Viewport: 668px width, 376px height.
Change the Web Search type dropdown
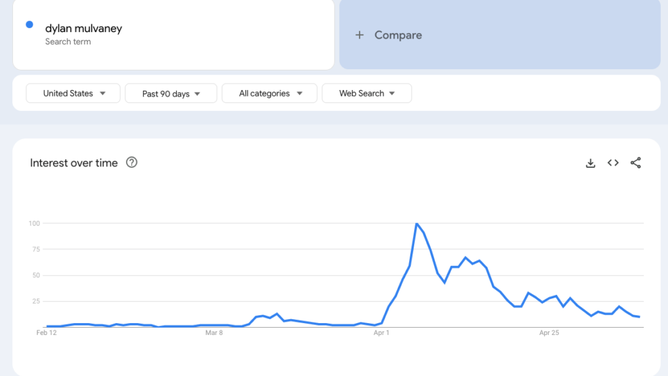click(x=367, y=93)
